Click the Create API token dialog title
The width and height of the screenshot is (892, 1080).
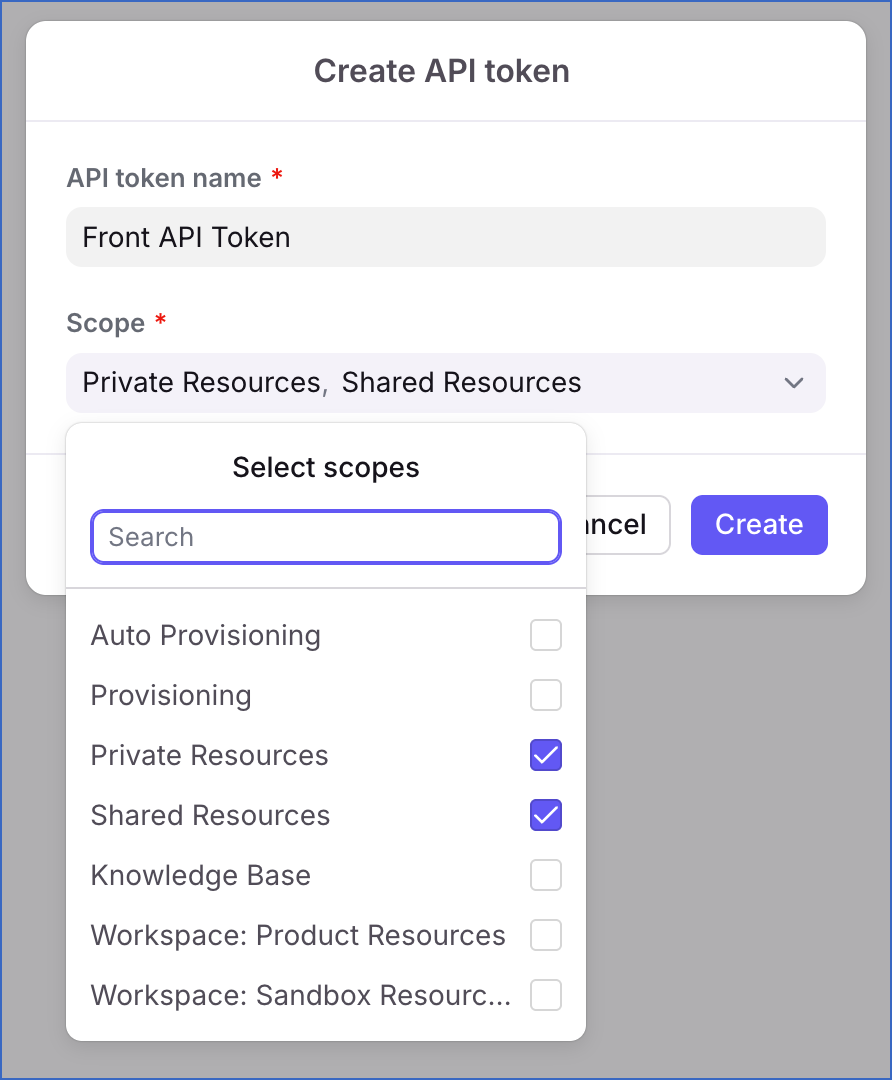point(442,70)
